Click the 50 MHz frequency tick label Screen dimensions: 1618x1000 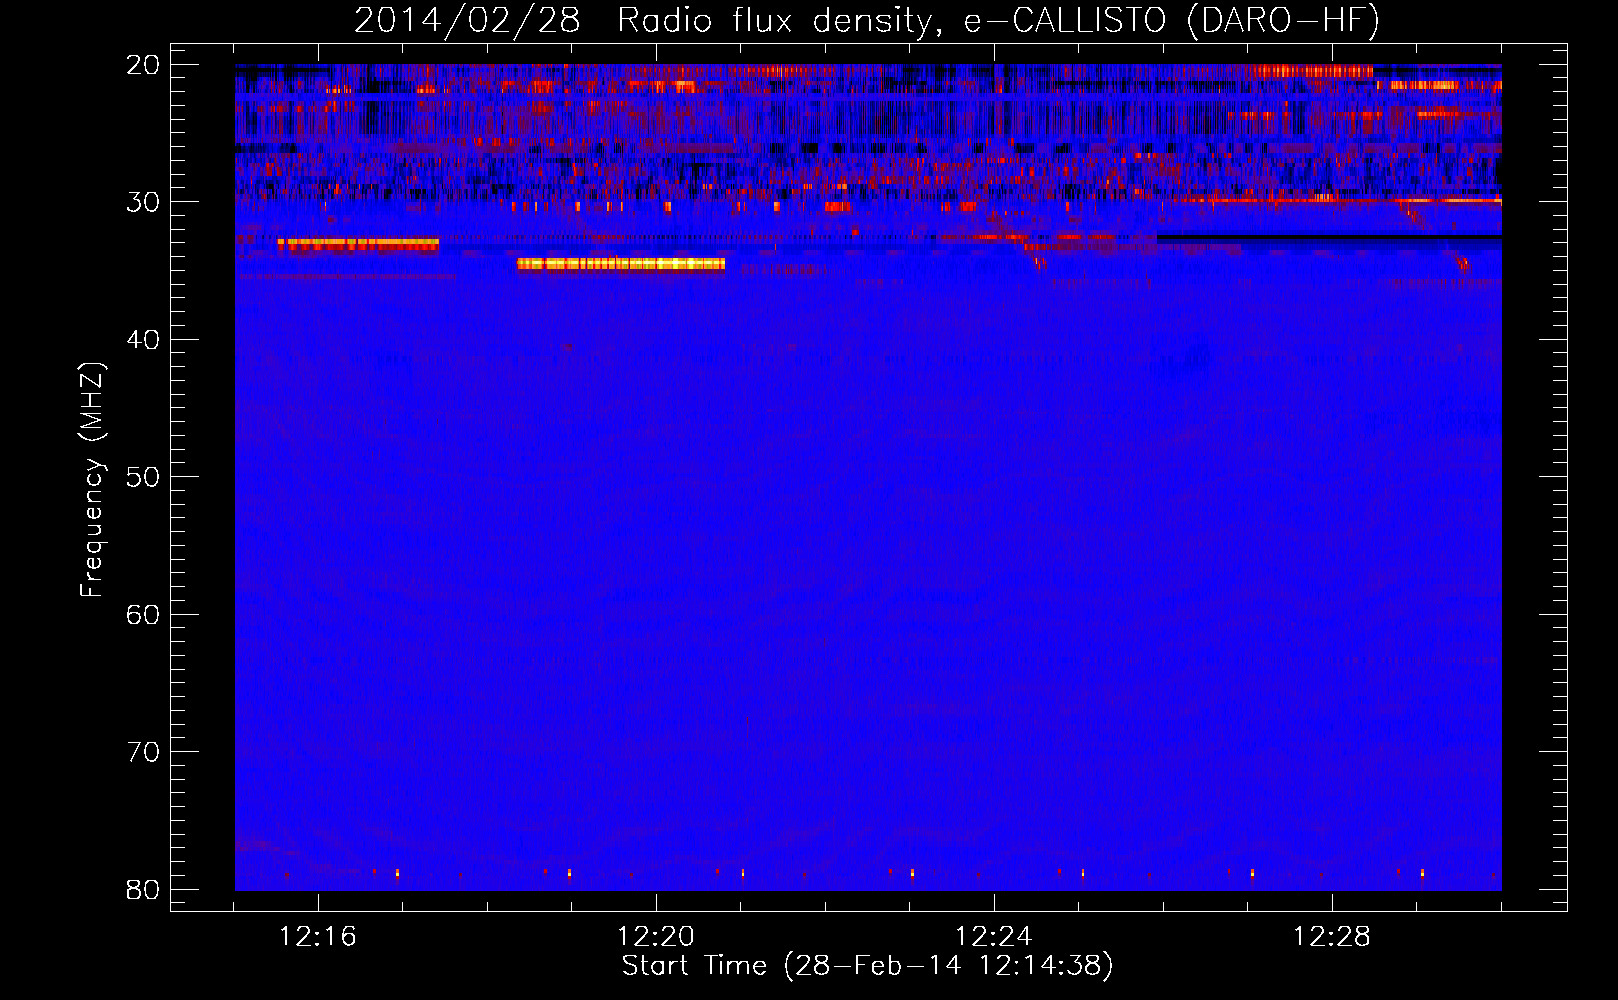pos(143,477)
